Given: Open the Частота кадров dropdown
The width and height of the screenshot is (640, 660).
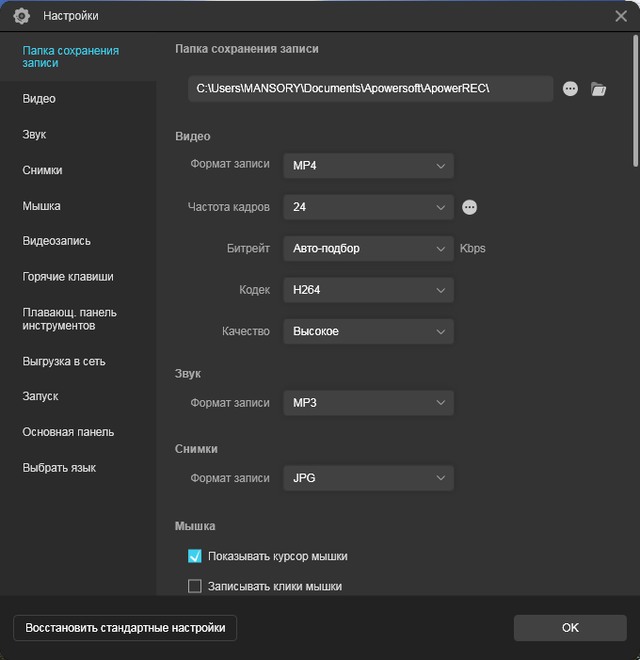Looking at the screenshot, I should pos(368,207).
